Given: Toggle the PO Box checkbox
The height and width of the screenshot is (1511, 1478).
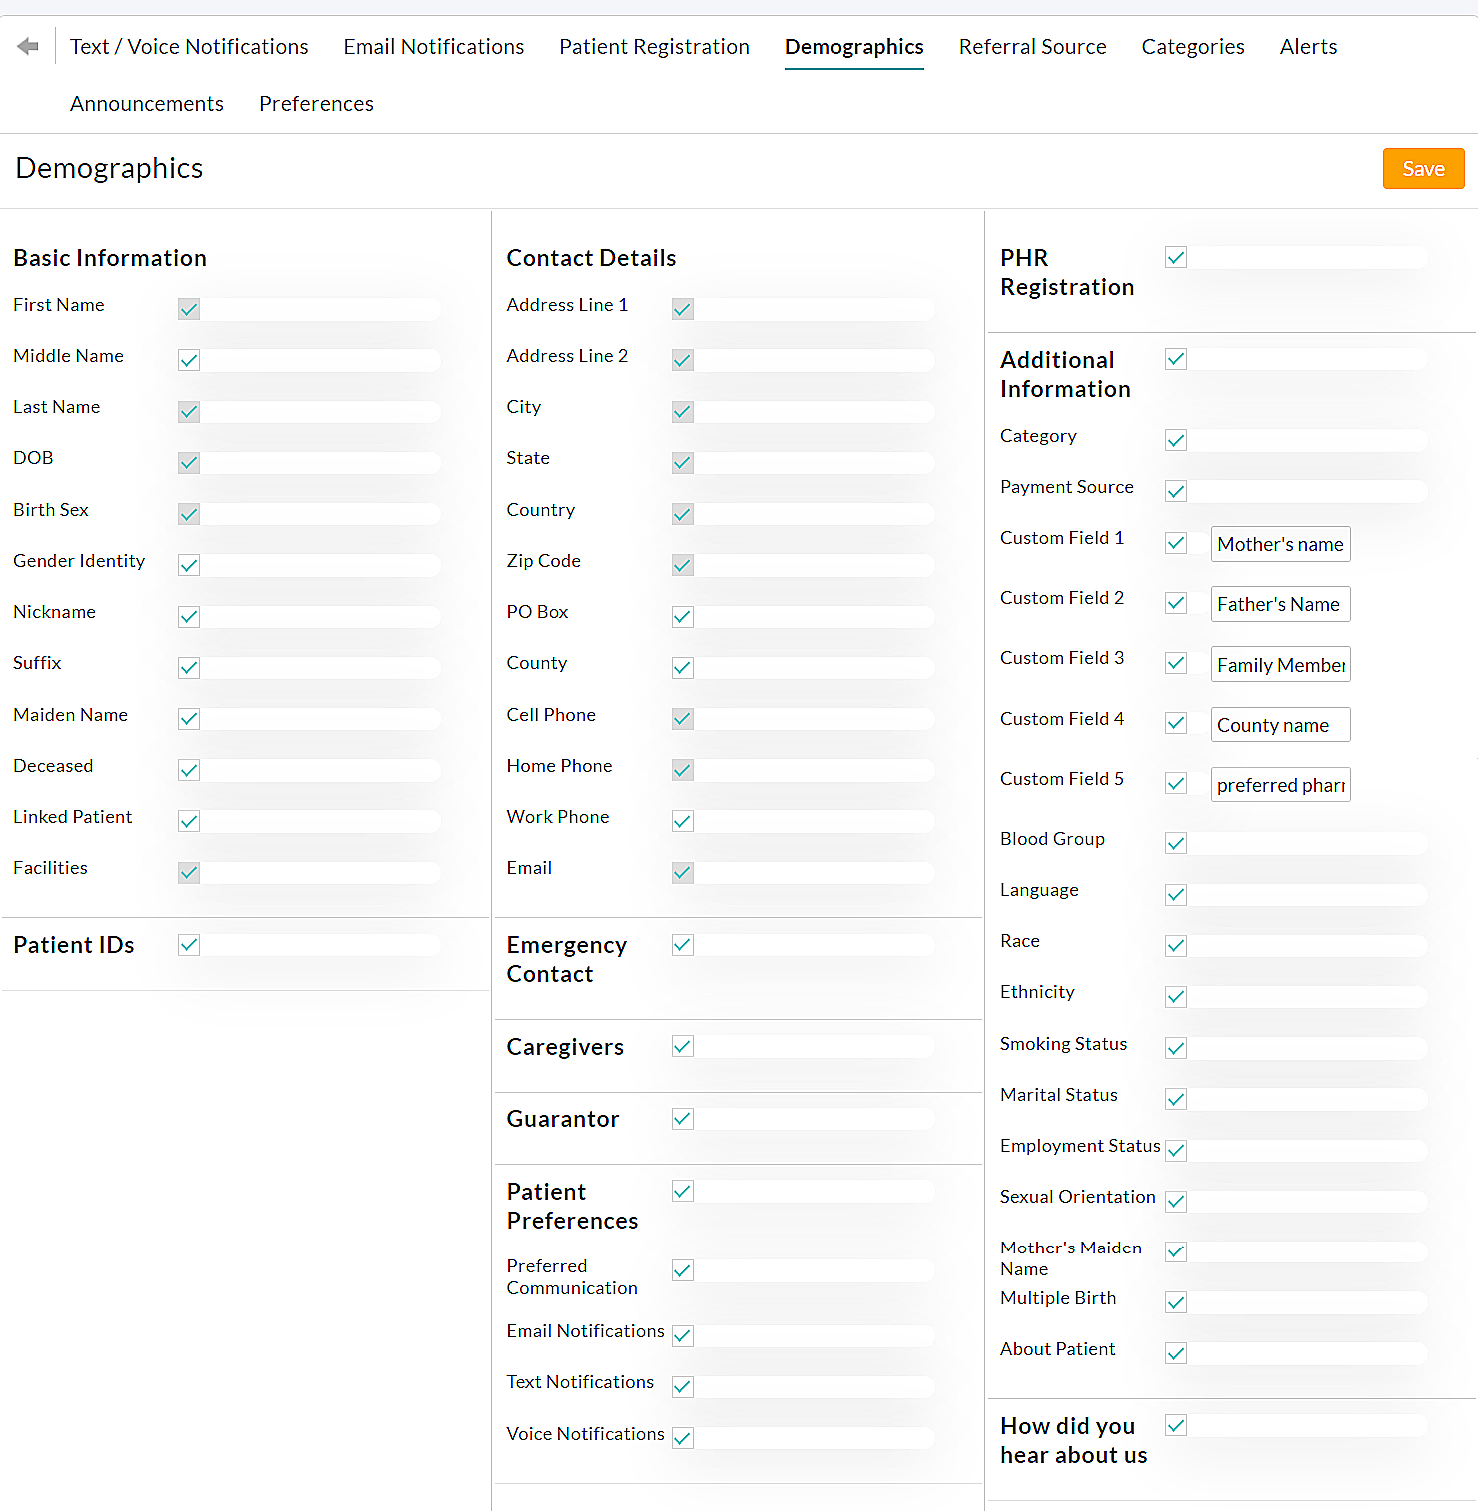Looking at the screenshot, I should click(683, 616).
